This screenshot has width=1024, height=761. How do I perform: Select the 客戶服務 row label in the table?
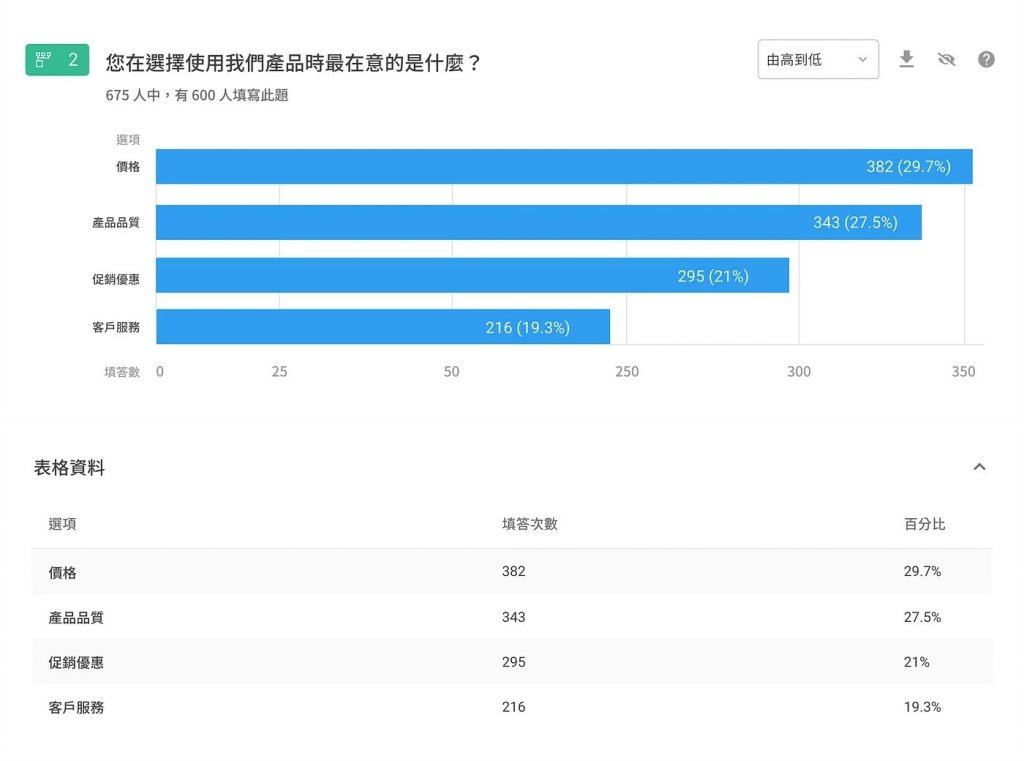[76, 707]
